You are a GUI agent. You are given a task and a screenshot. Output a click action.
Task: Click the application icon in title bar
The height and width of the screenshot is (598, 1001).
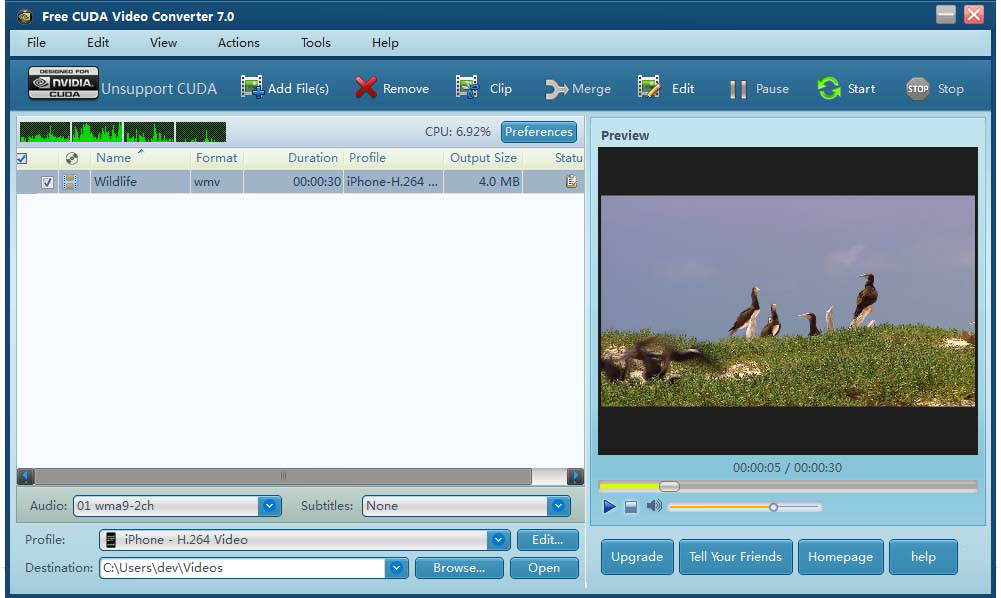[x=25, y=16]
